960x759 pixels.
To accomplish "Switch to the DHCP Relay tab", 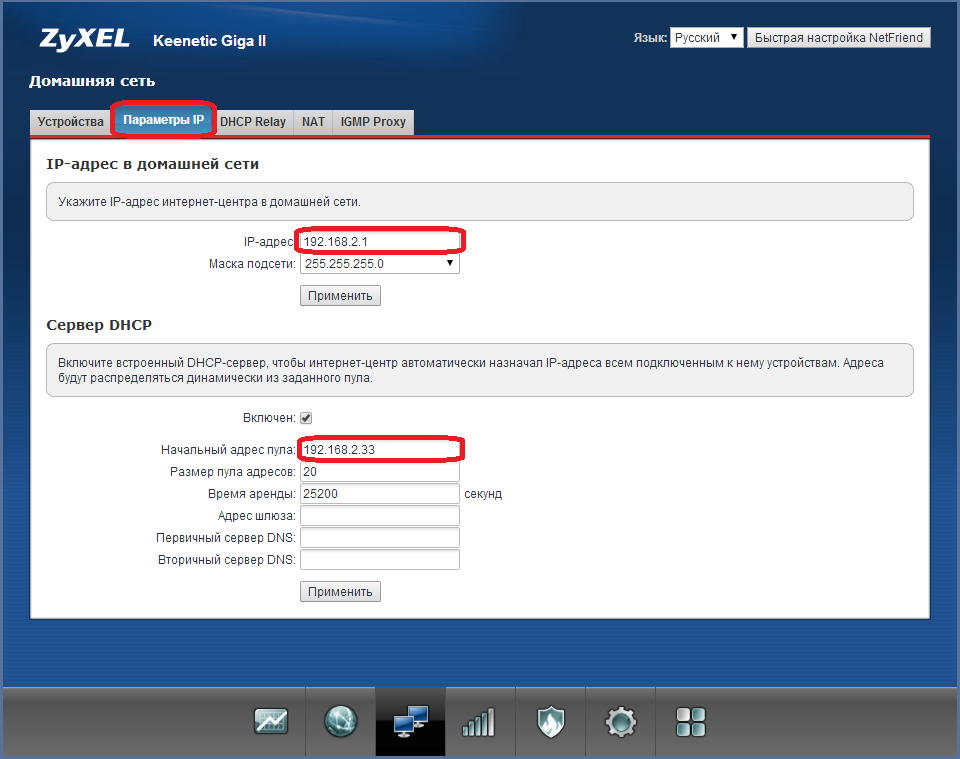I will point(252,122).
